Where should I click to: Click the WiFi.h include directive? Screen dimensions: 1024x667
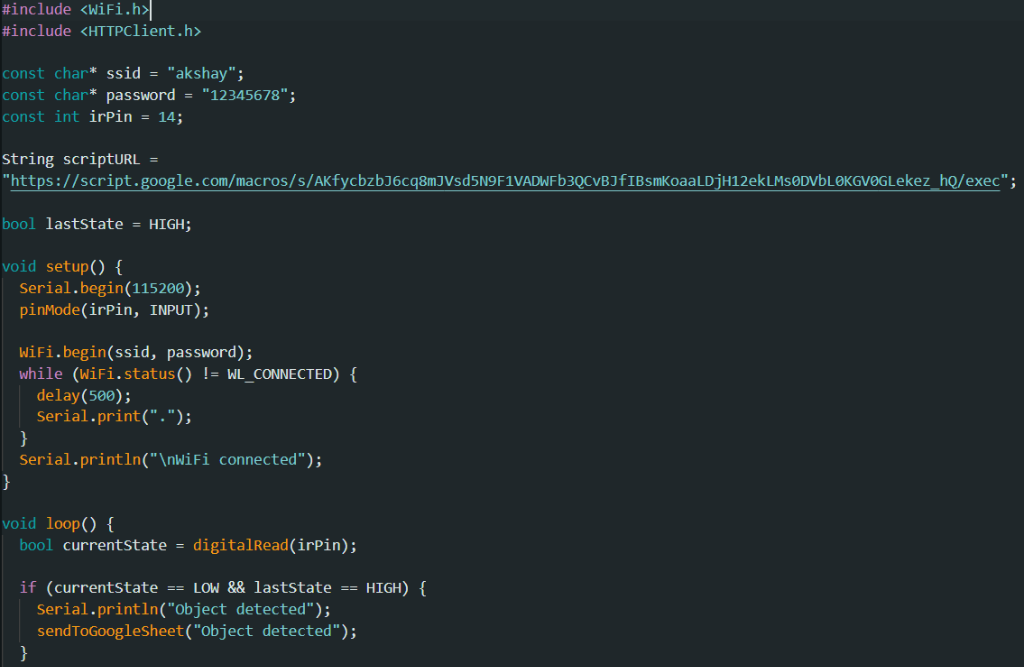tap(75, 9)
